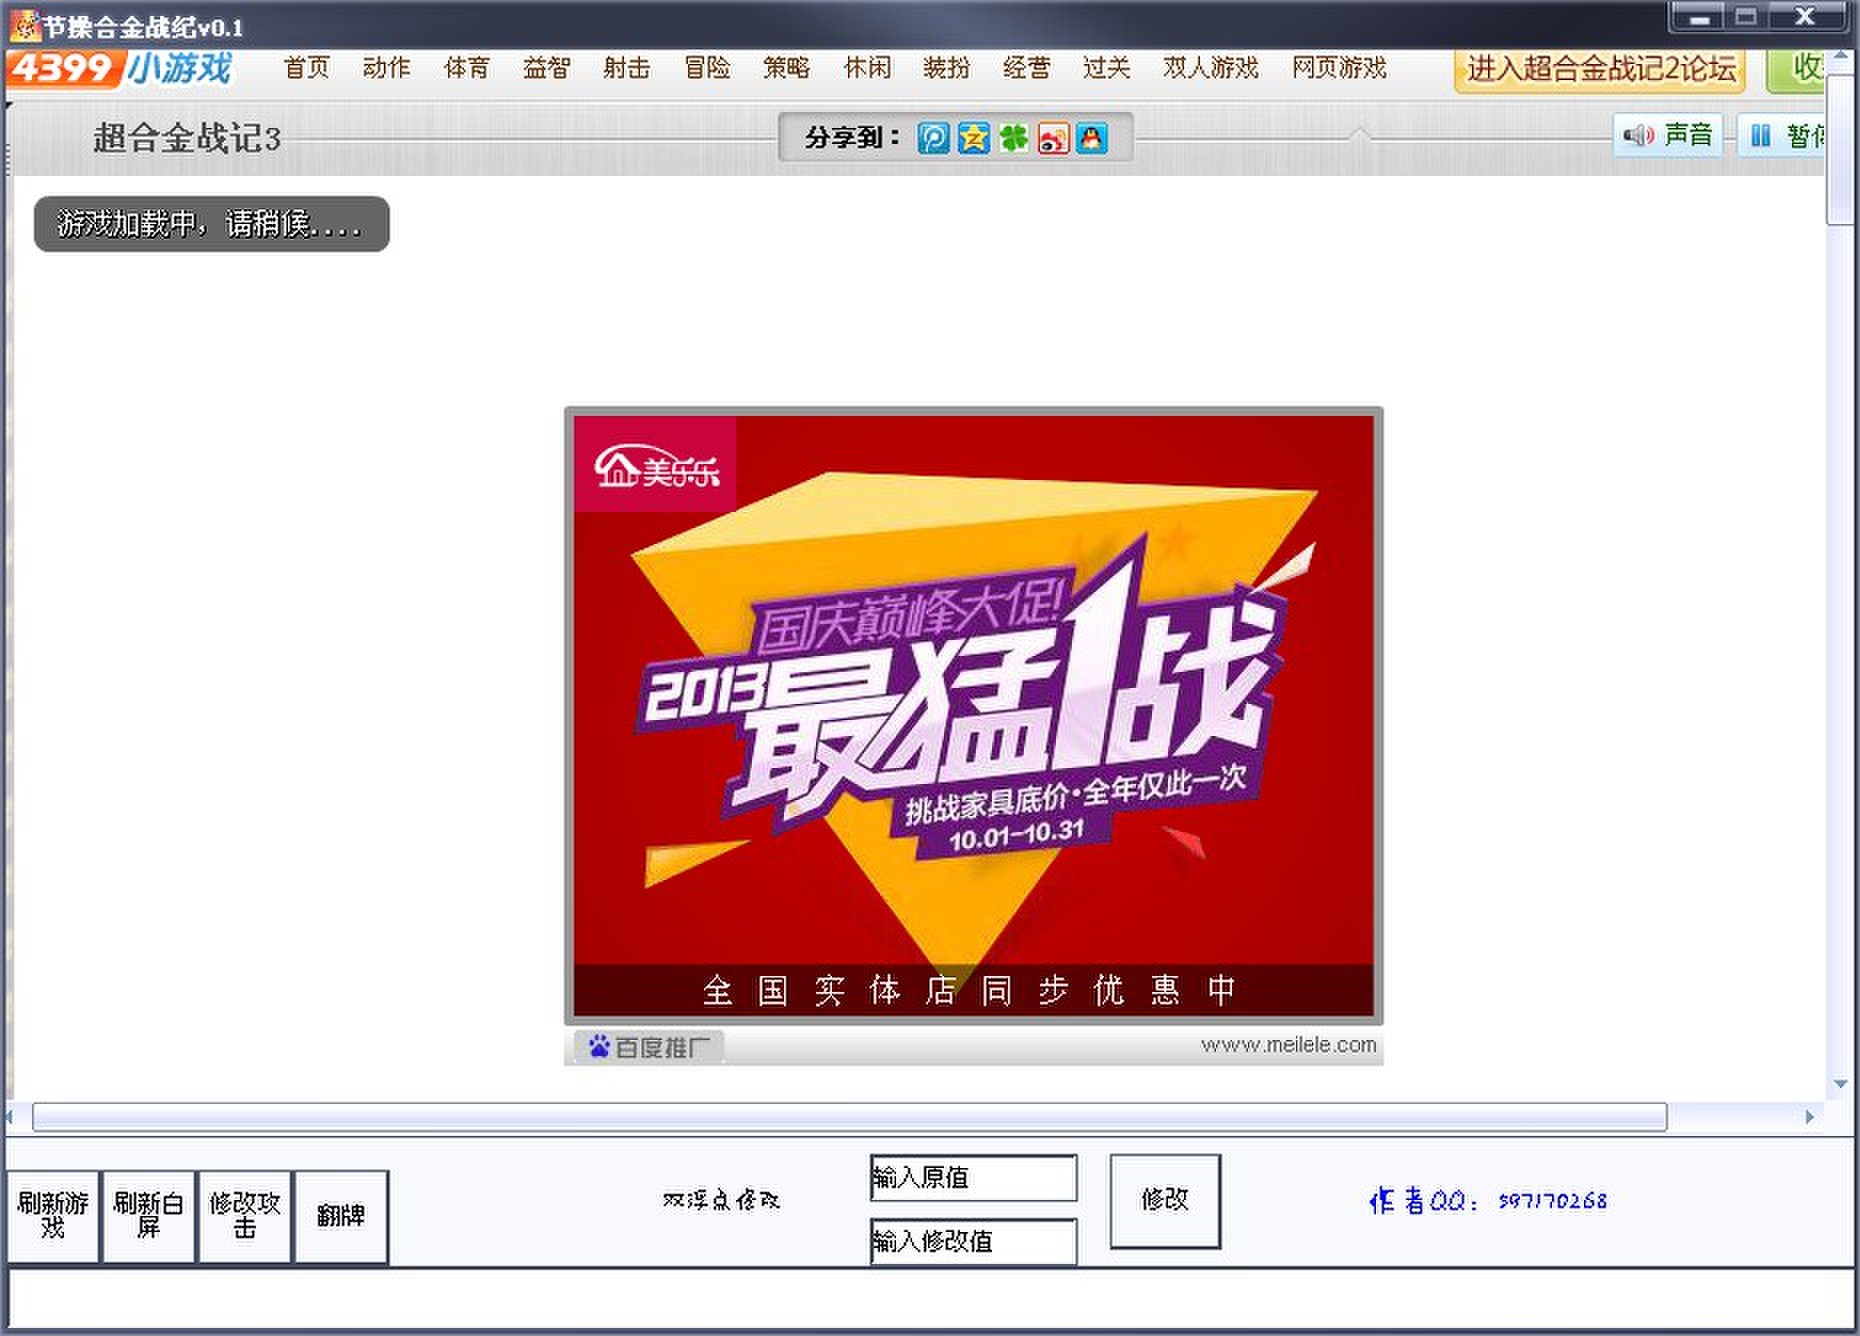Viewport: 1860px width, 1336px height.
Task: Click the 作者QQ: 597170268 text
Action: (x=1488, y=1201)
